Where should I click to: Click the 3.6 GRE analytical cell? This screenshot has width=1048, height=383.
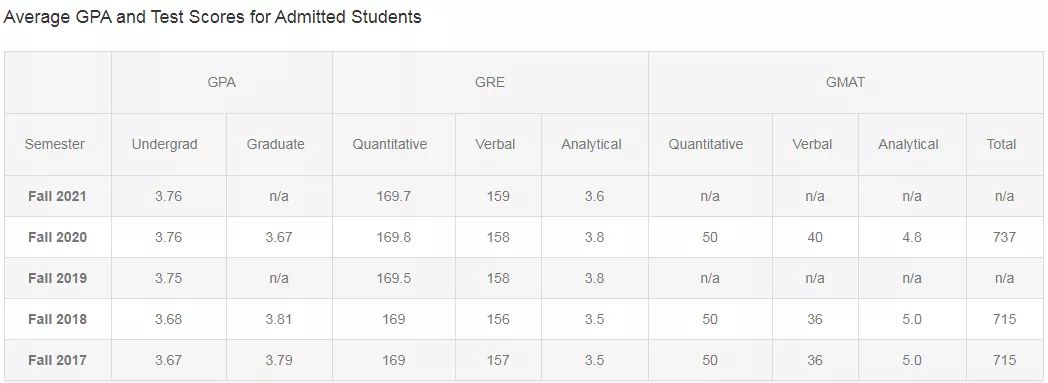click(594, 197)
